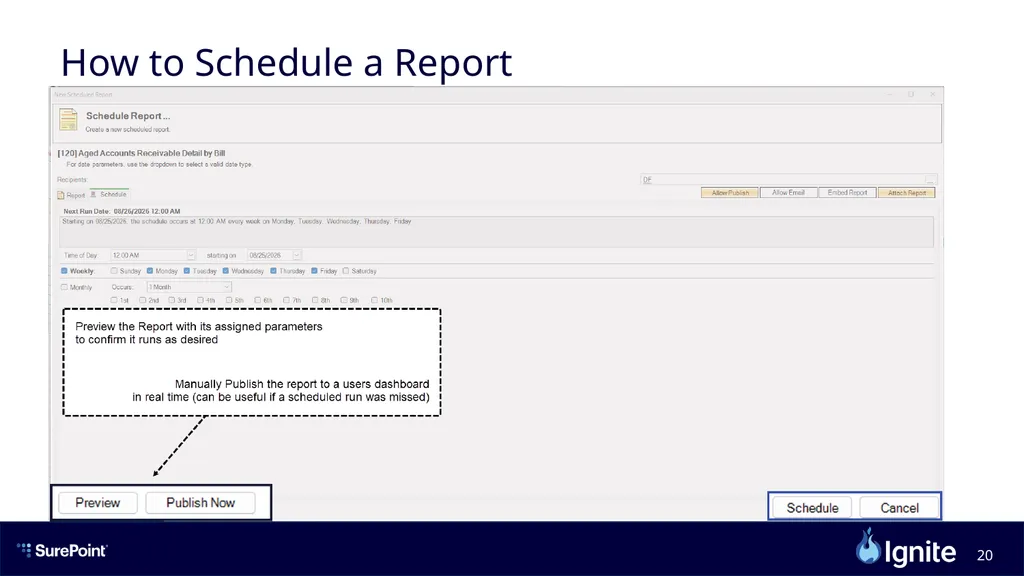Click the schedule description text box
This screenshot has height=576, width=1024.
point(496,232)
